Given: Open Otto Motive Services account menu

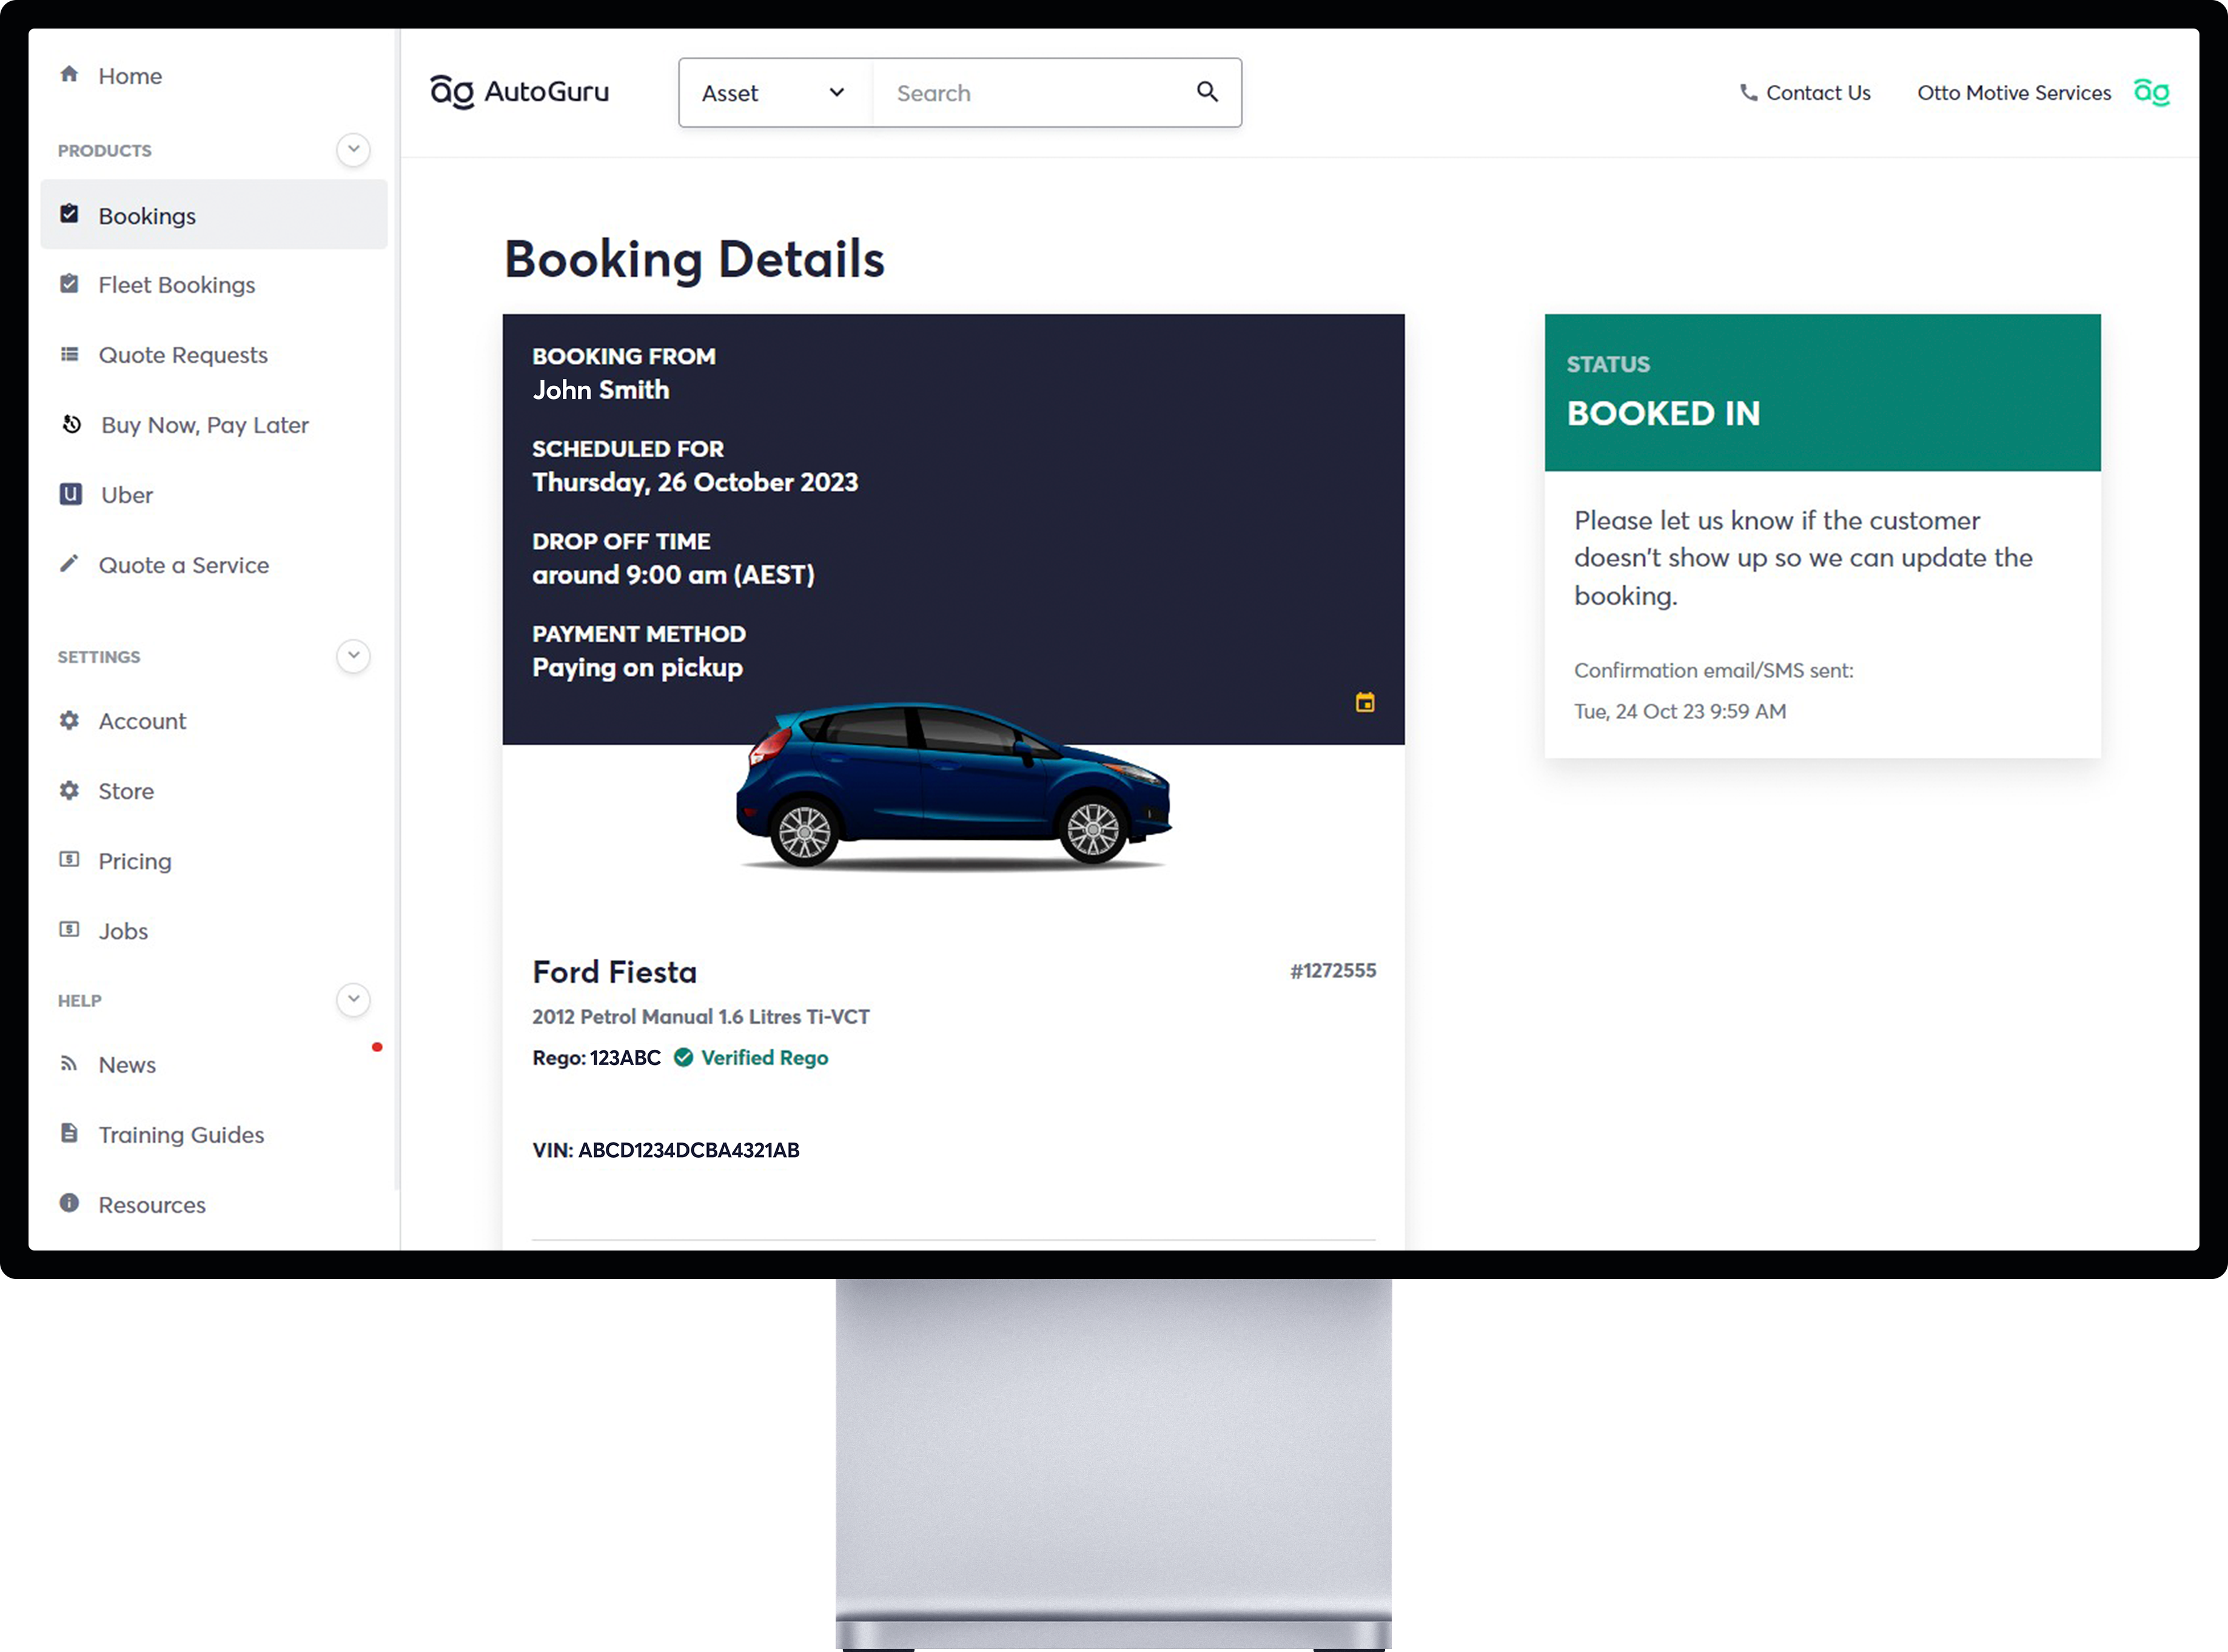Looking at the screenshot, I should (x=2013, y=92).
